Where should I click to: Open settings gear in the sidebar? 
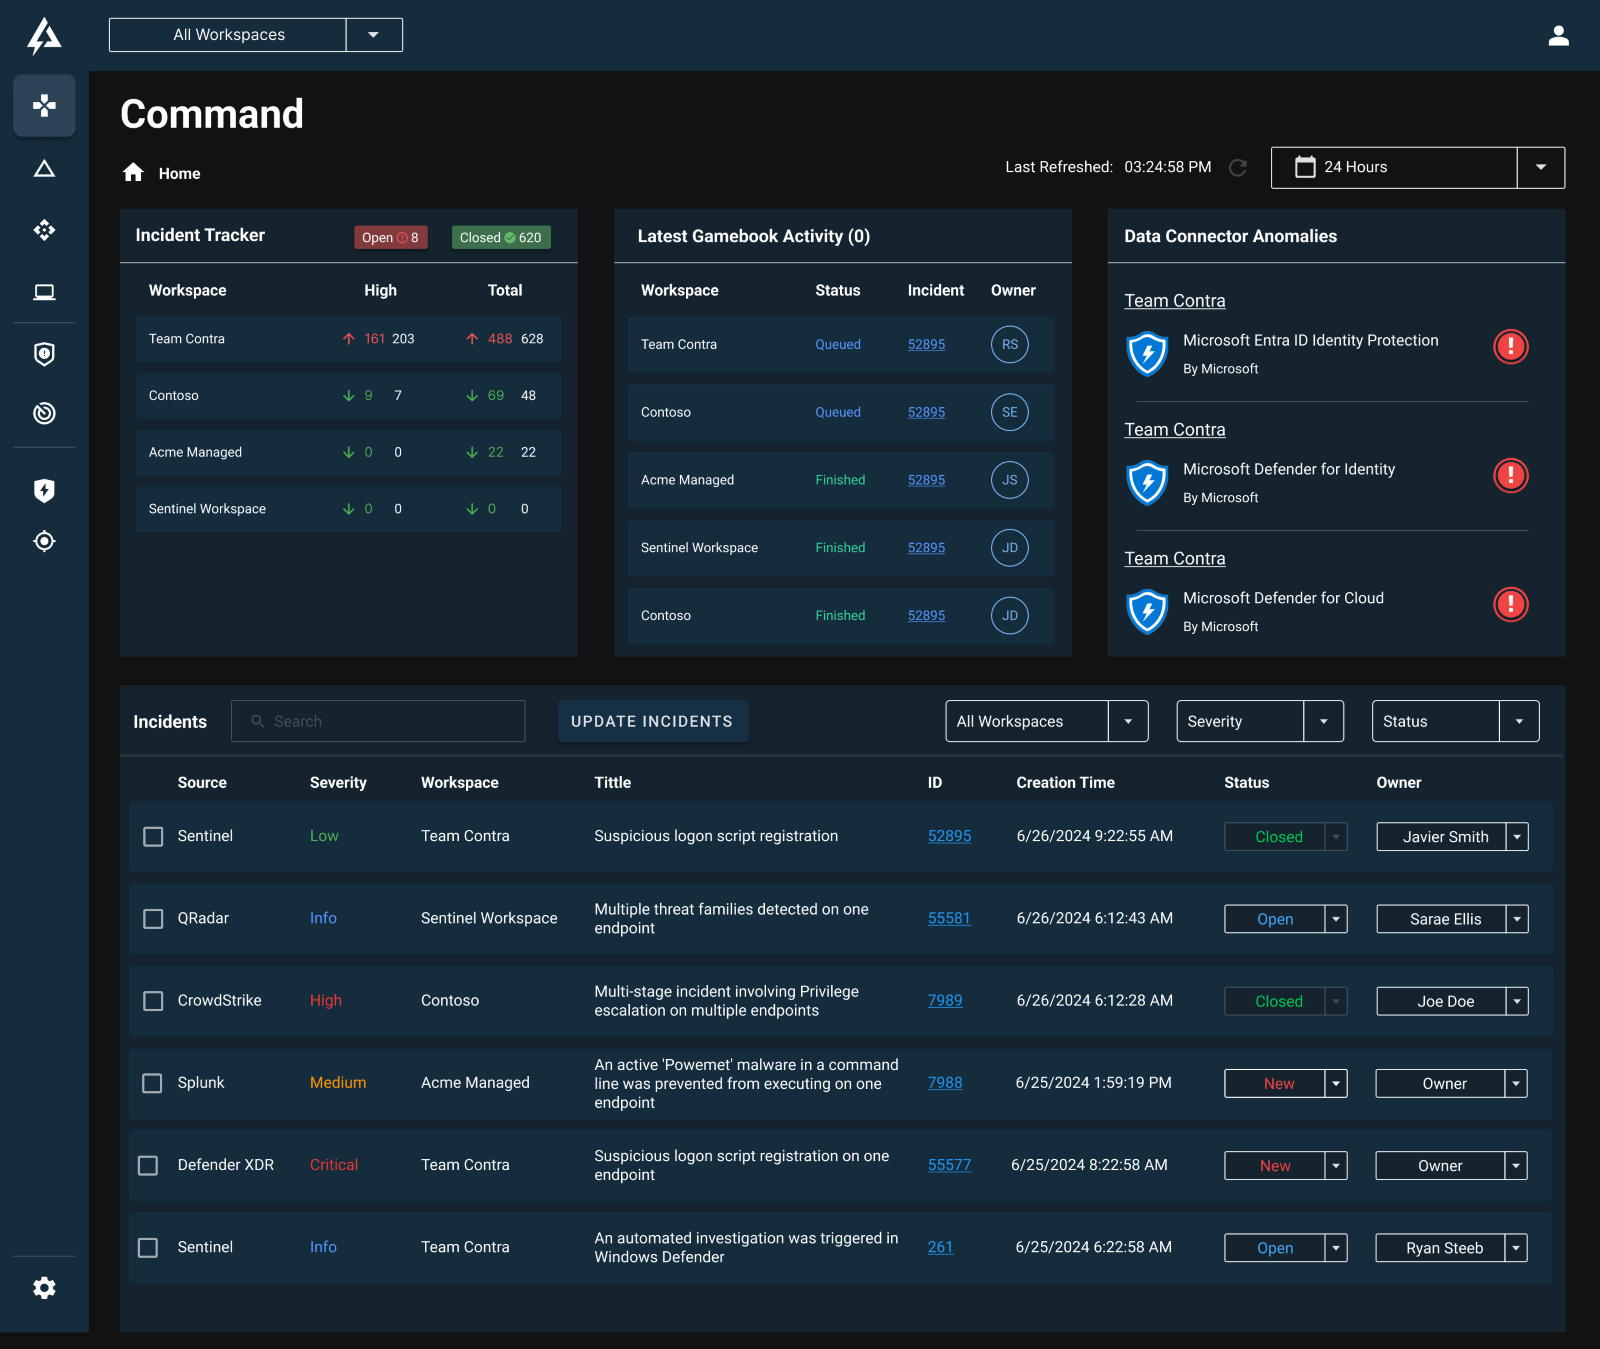pos(44,1288)
